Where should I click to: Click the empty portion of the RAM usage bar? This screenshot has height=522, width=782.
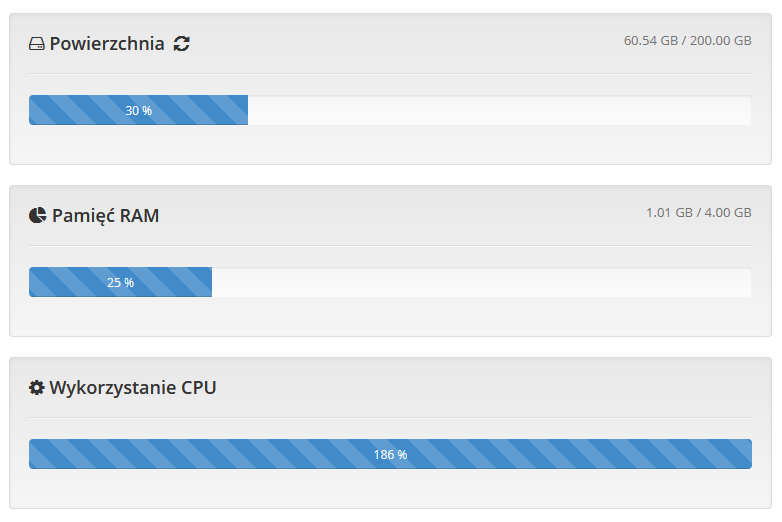pos(482,282)
